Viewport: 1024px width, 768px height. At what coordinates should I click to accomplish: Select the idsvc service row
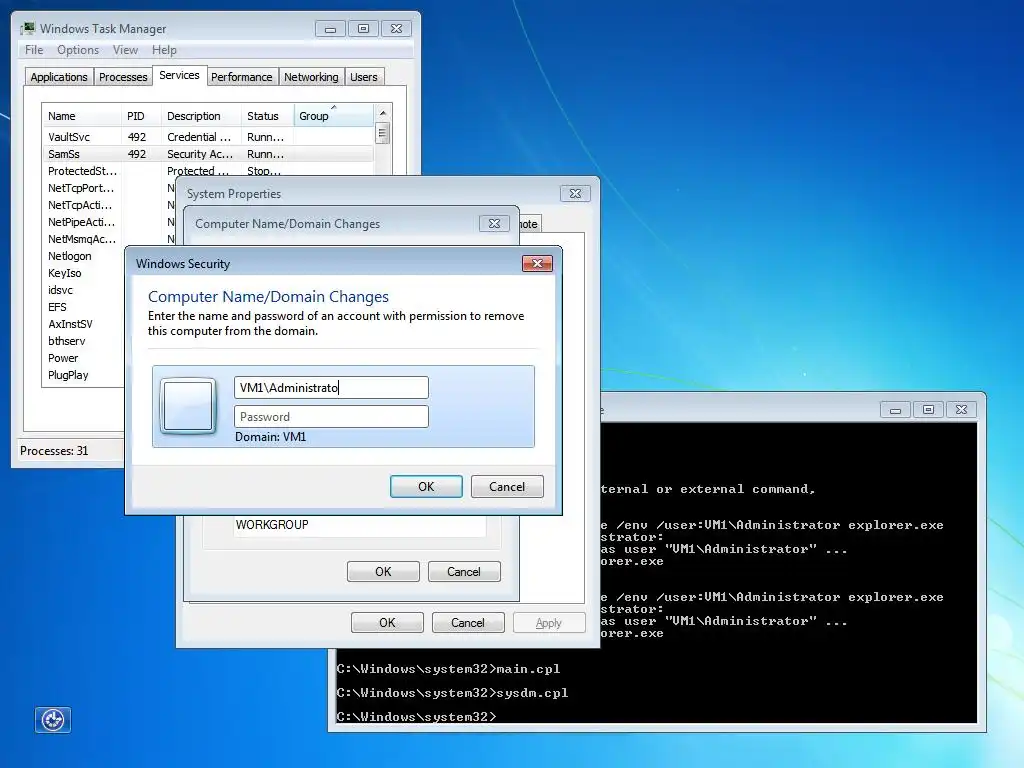point(83,290)
